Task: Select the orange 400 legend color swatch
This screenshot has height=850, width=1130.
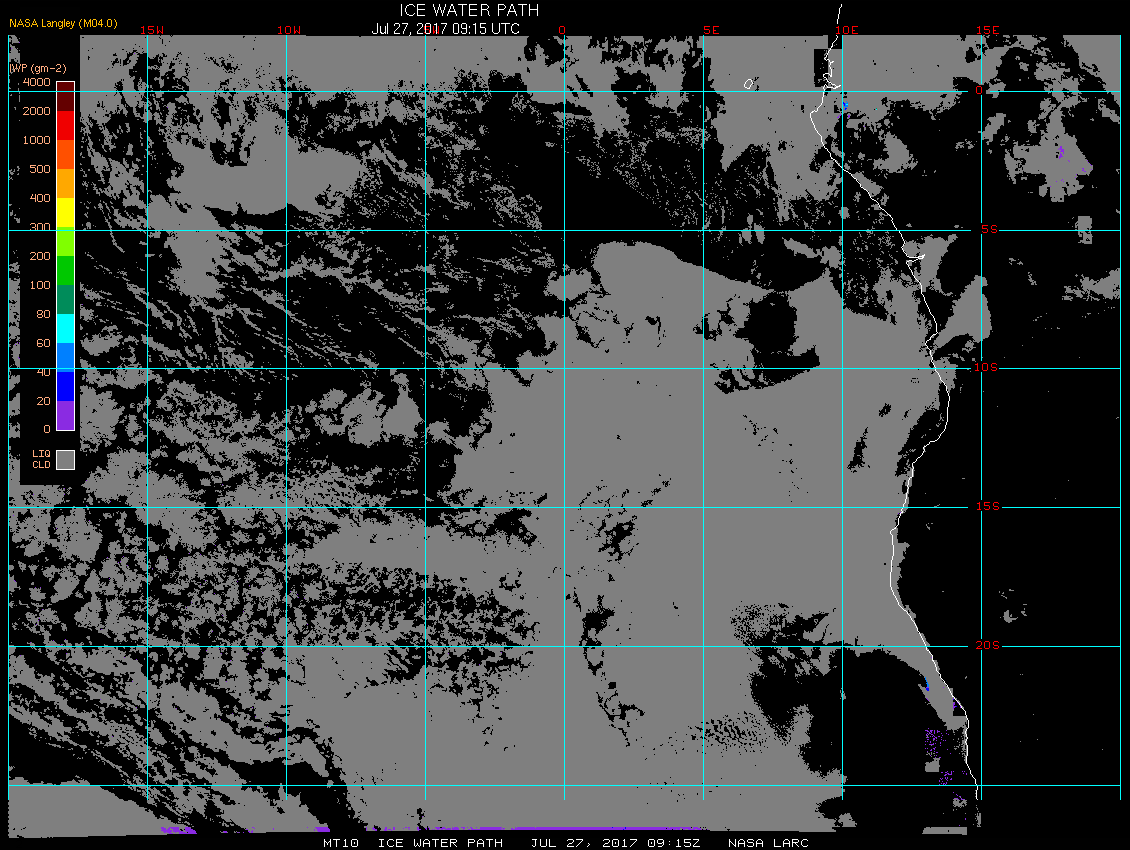Action: point(66,183)
